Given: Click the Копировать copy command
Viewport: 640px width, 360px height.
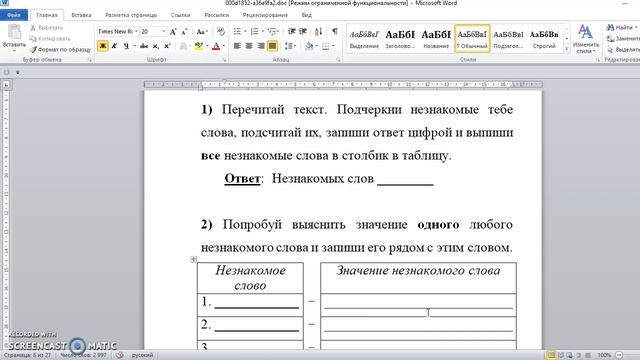Looking at the screenshot, I should (x=50, y=38).
